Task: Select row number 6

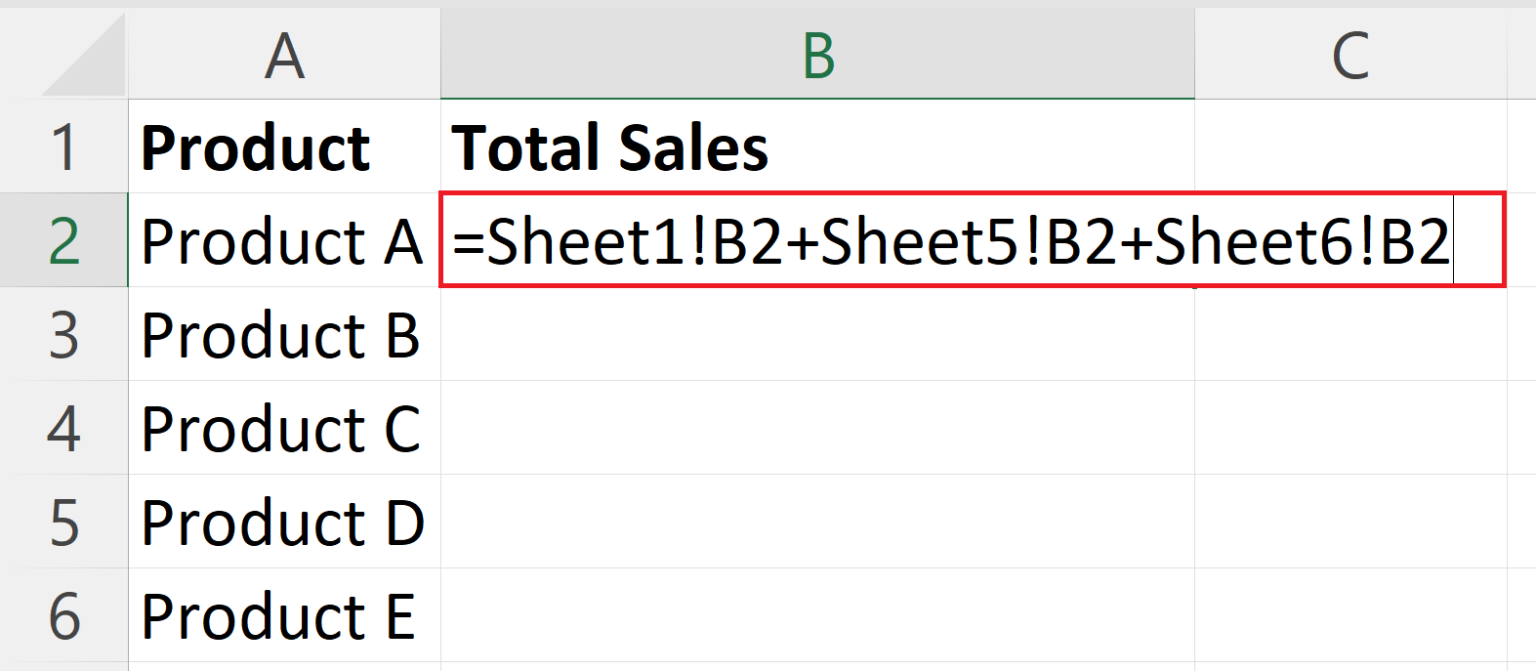Action: (x=62, y=615)
